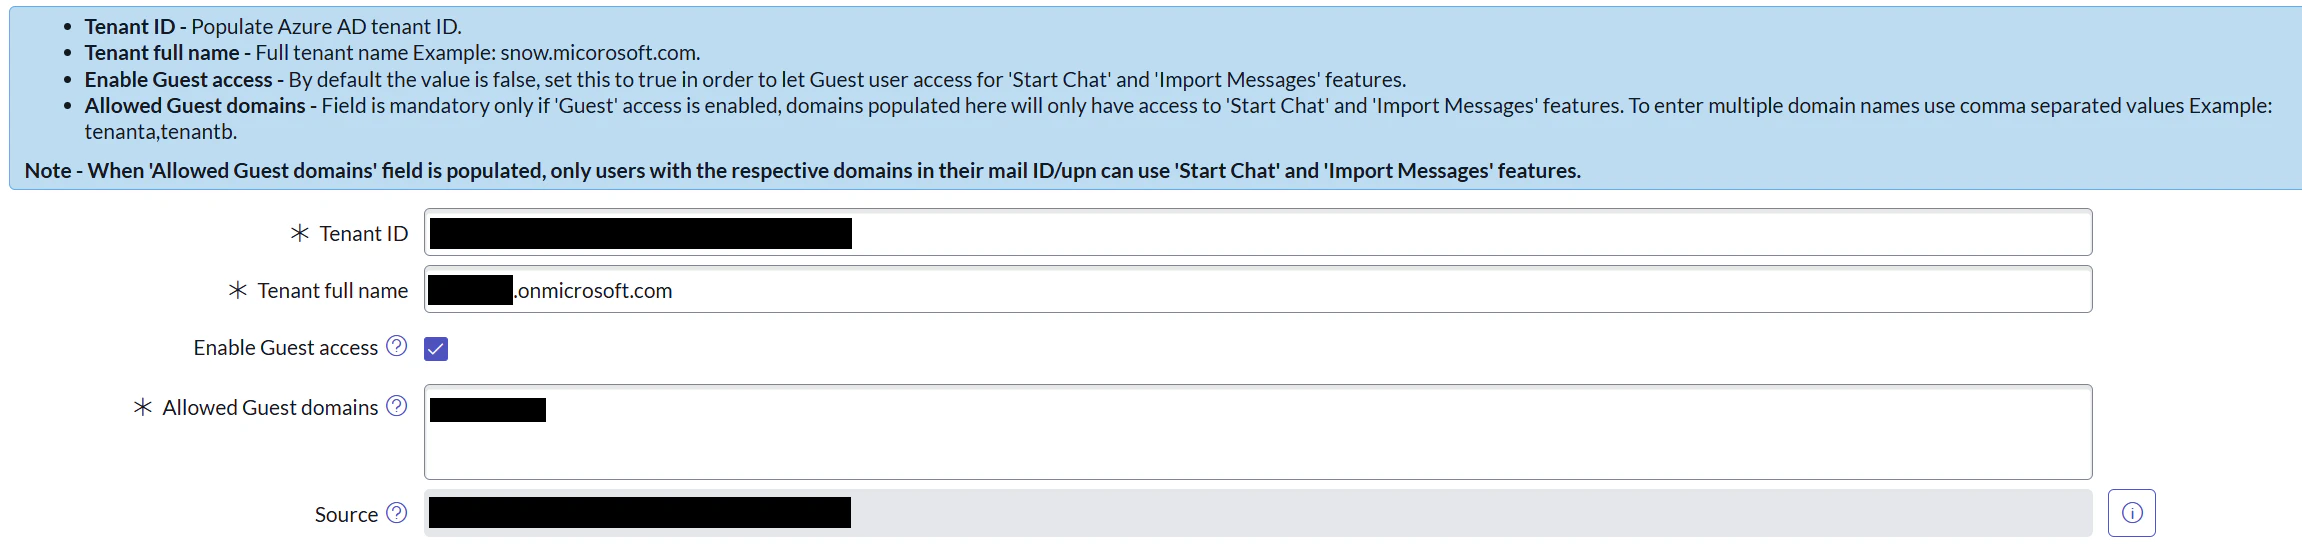Uncheck the Enable Guest access checkbox
Viewport: 2302px width, 558px height.
pos(436,348)
